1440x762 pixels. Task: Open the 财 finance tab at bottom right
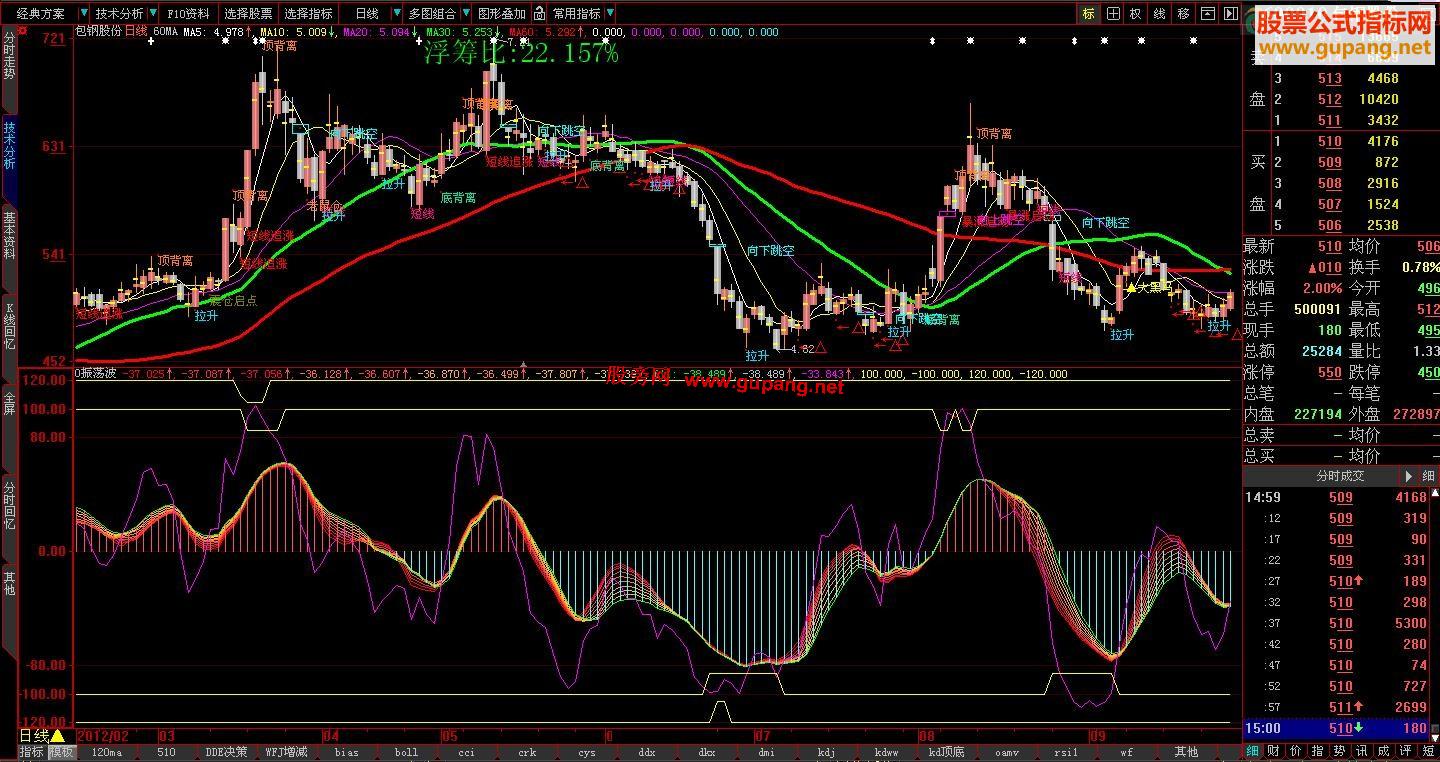click(1274, 751)
